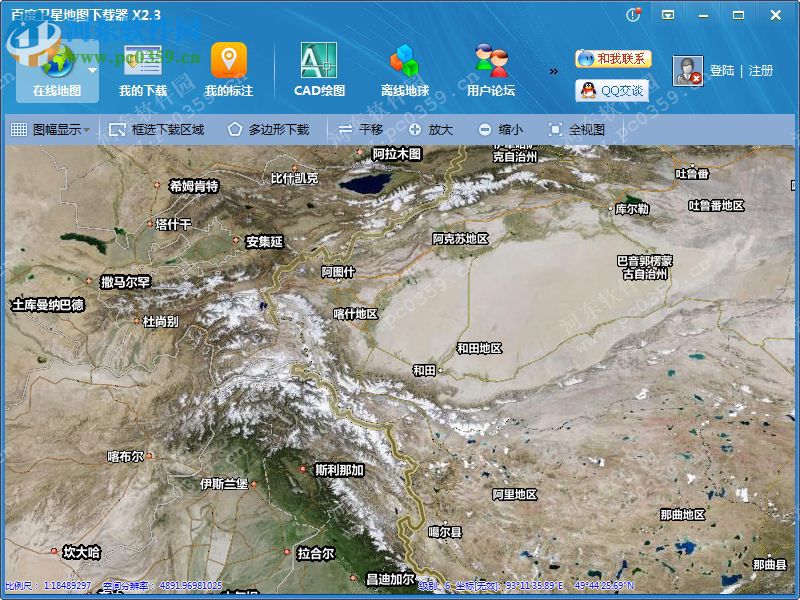Image resolution: width=800 pixels, height=600 pixels.
Task: Click the 比什凯克 city label
Action: pyautogui.click(x=294, y=178)
